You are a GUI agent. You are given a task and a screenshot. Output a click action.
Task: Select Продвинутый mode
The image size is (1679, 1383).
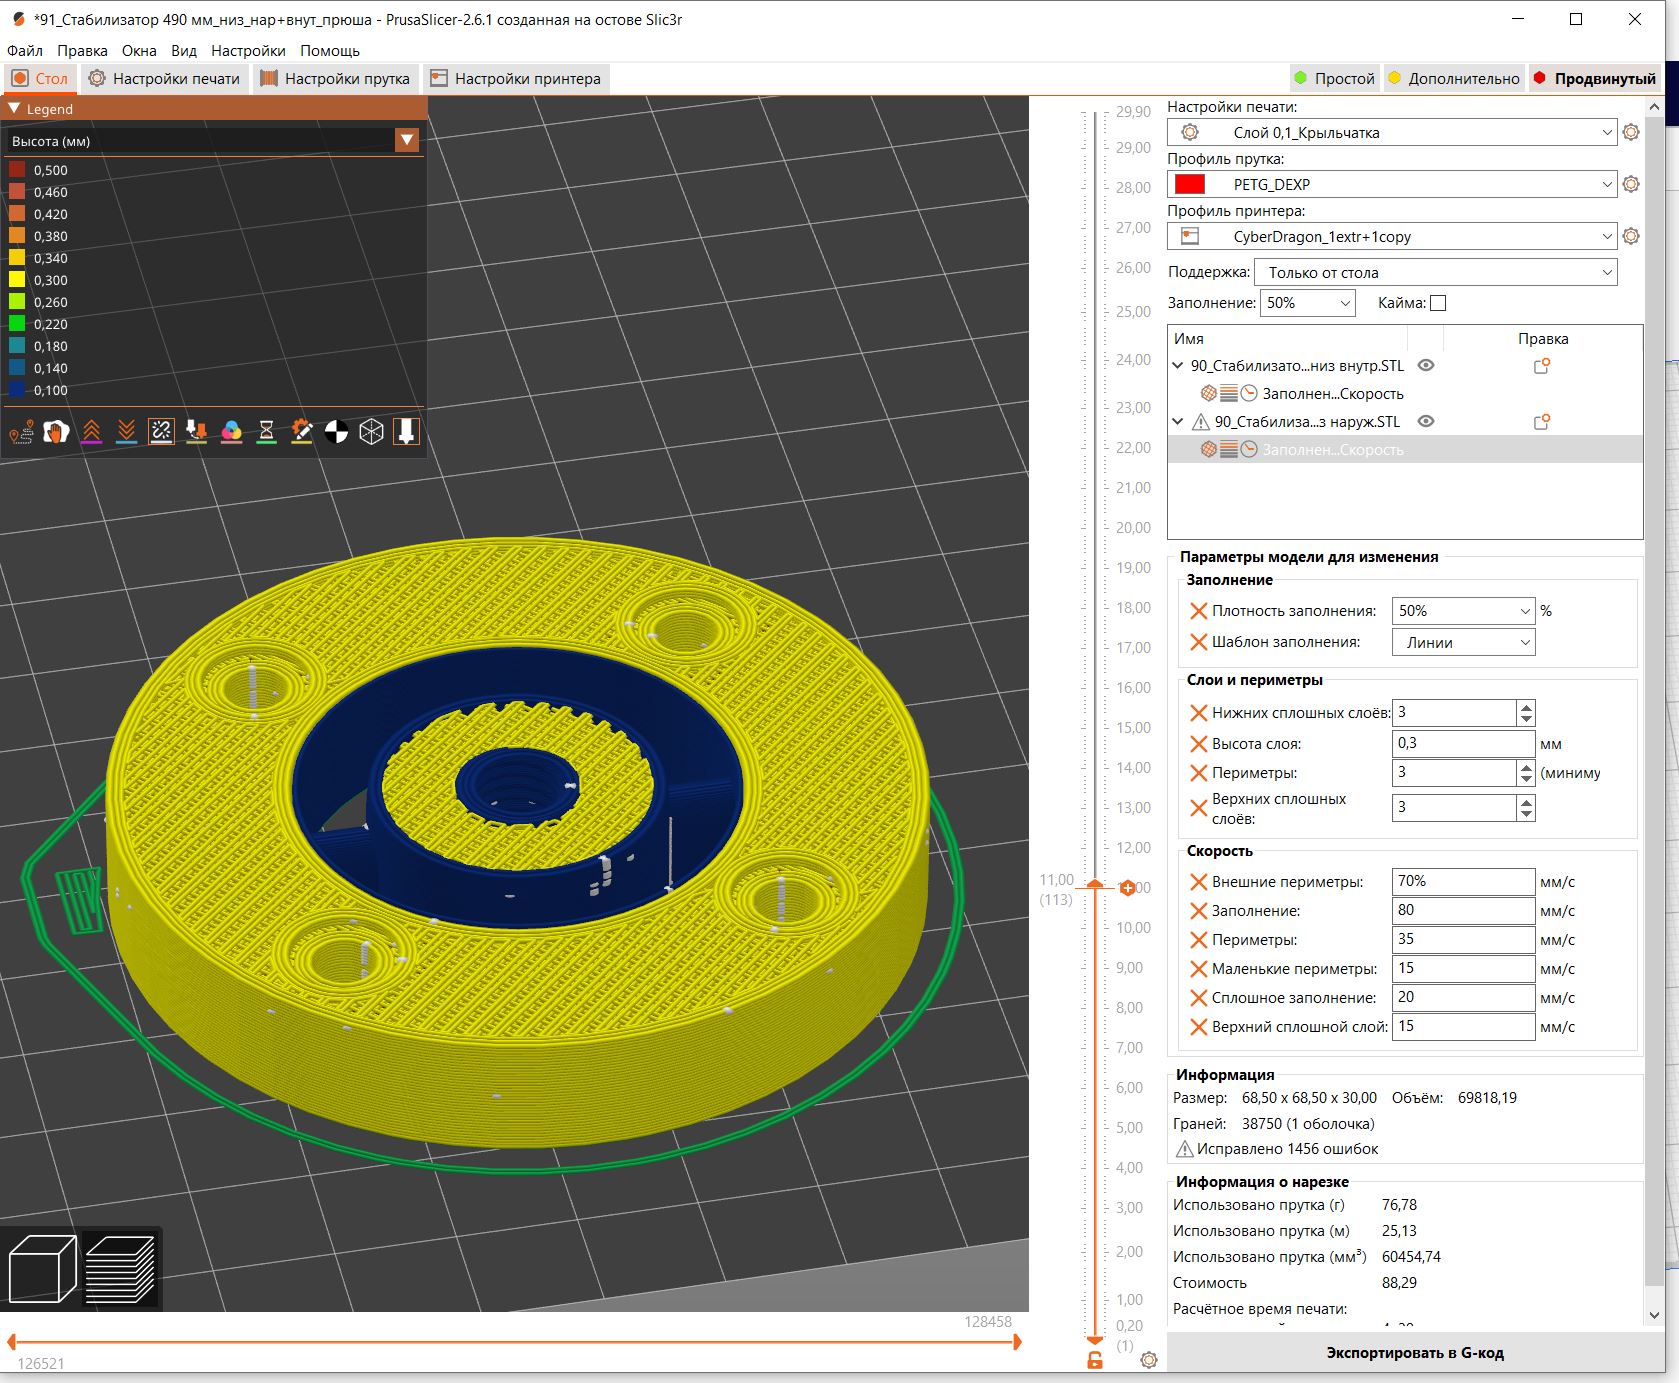1595,79
